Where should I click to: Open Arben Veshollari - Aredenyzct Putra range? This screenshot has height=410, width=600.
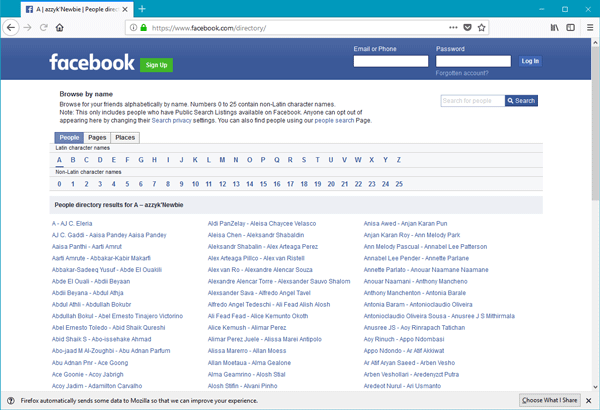[411, 374]
